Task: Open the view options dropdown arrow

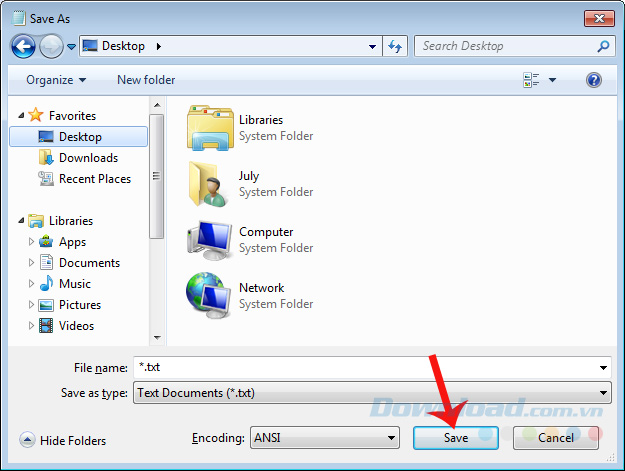Action: 552,80
